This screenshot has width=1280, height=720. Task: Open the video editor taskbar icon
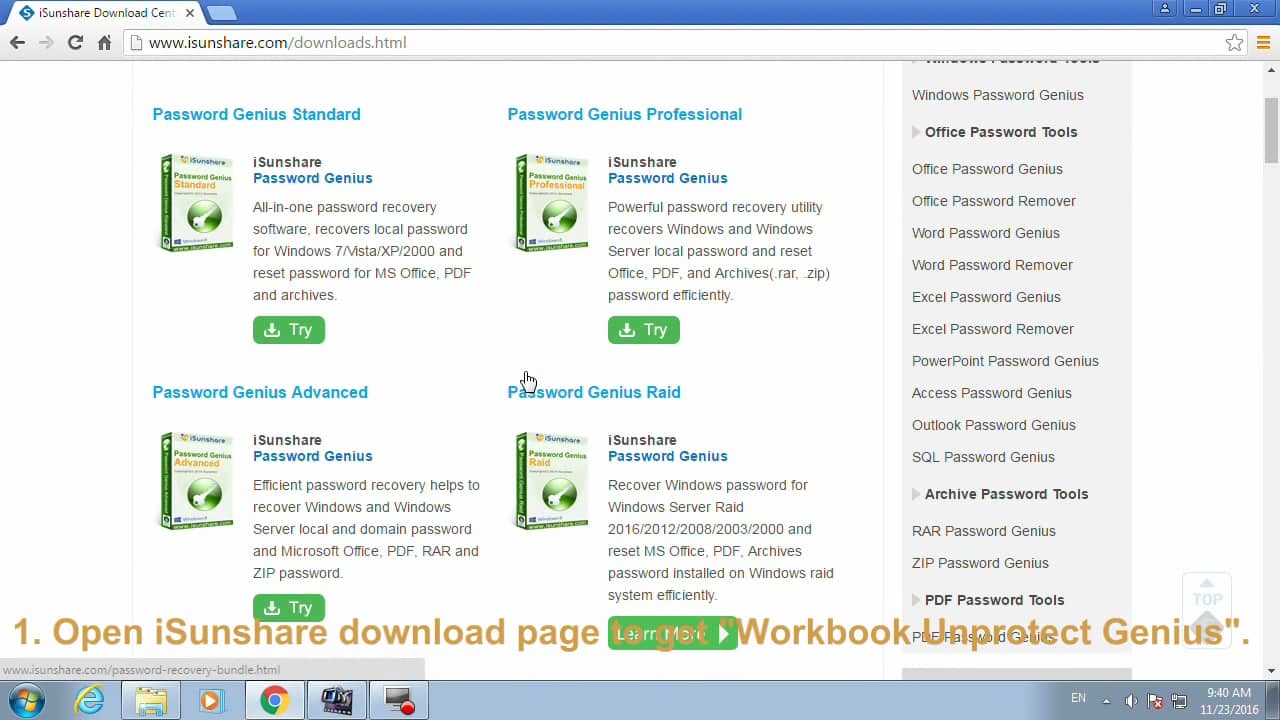pyautogui.click(x=336, y=700)
